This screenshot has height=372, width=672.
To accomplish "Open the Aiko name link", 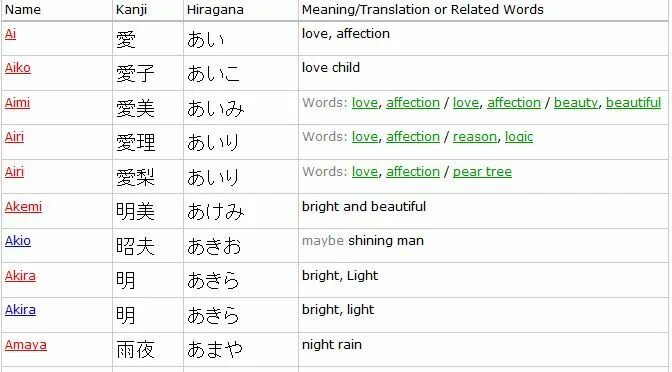I will [18, 68].
